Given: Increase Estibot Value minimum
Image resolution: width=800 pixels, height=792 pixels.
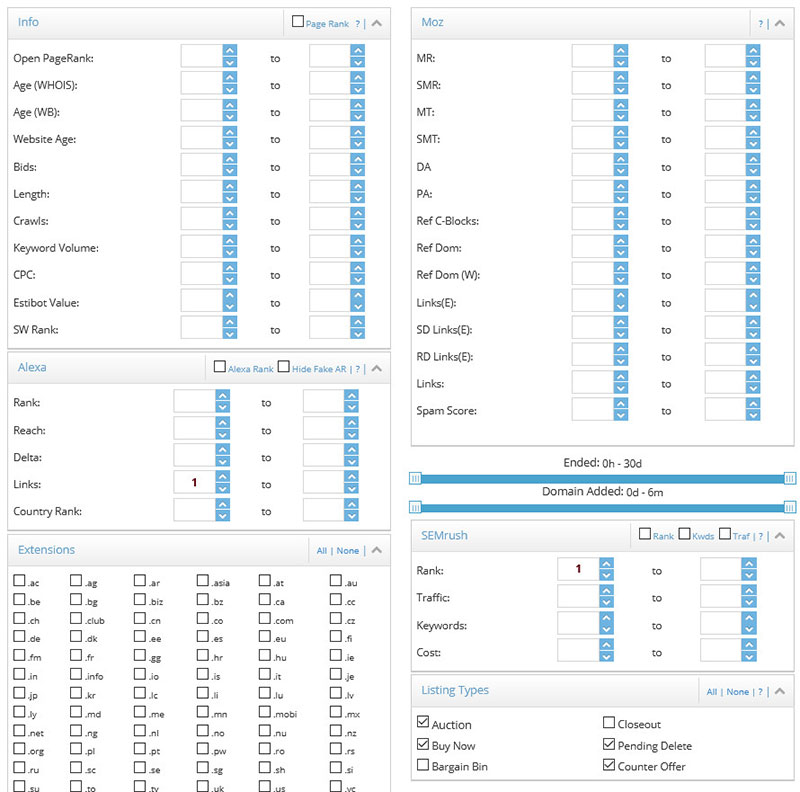Looking at the screenshot, I should click(x=230, y=294).
